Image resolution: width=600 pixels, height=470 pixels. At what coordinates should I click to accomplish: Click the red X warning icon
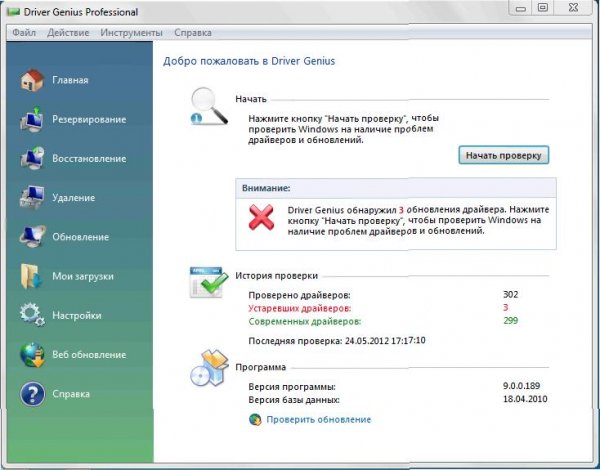[x=261, y=217]
